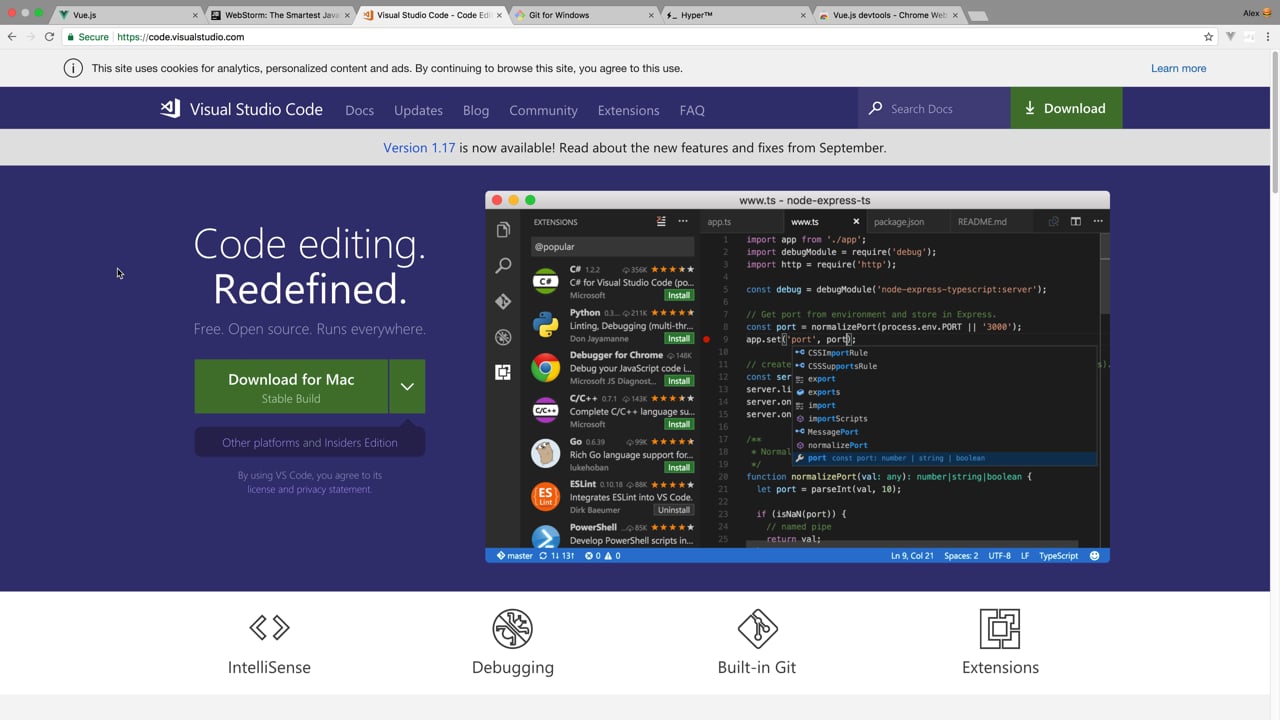The height and width of the screenshot is (720, 1280).
Task: Toggle the breakpoint on line 9
Action: (706, 339)
